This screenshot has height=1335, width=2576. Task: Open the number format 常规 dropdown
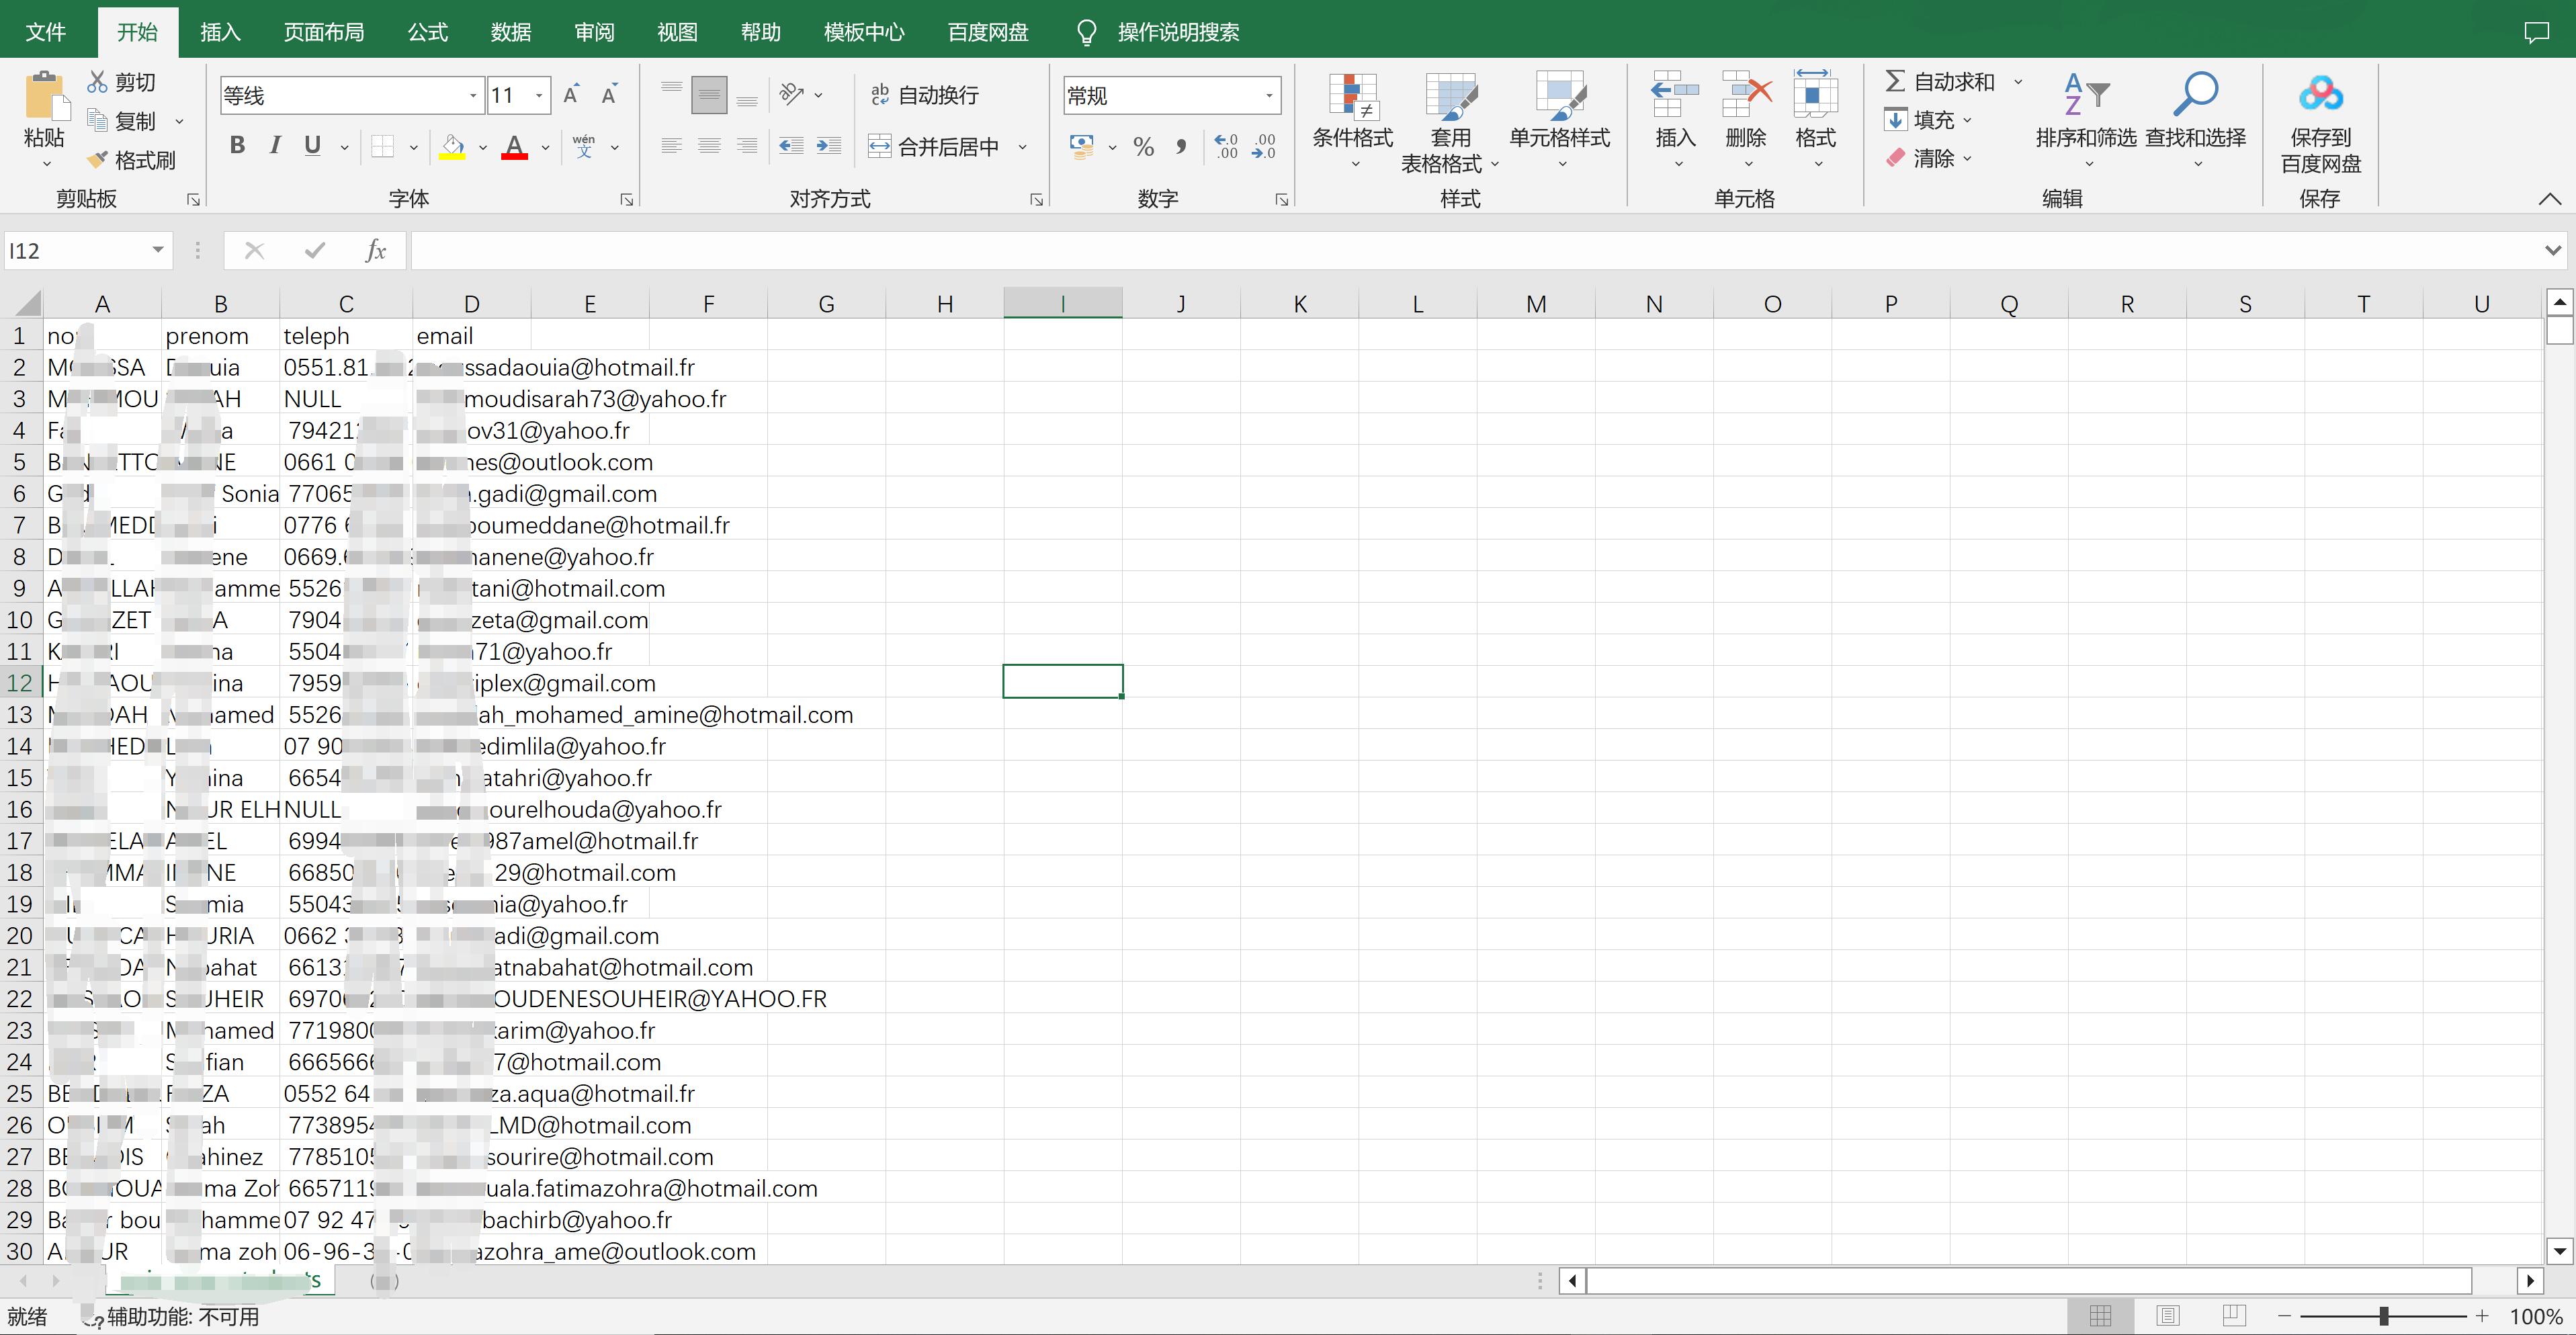point(1270,96)
